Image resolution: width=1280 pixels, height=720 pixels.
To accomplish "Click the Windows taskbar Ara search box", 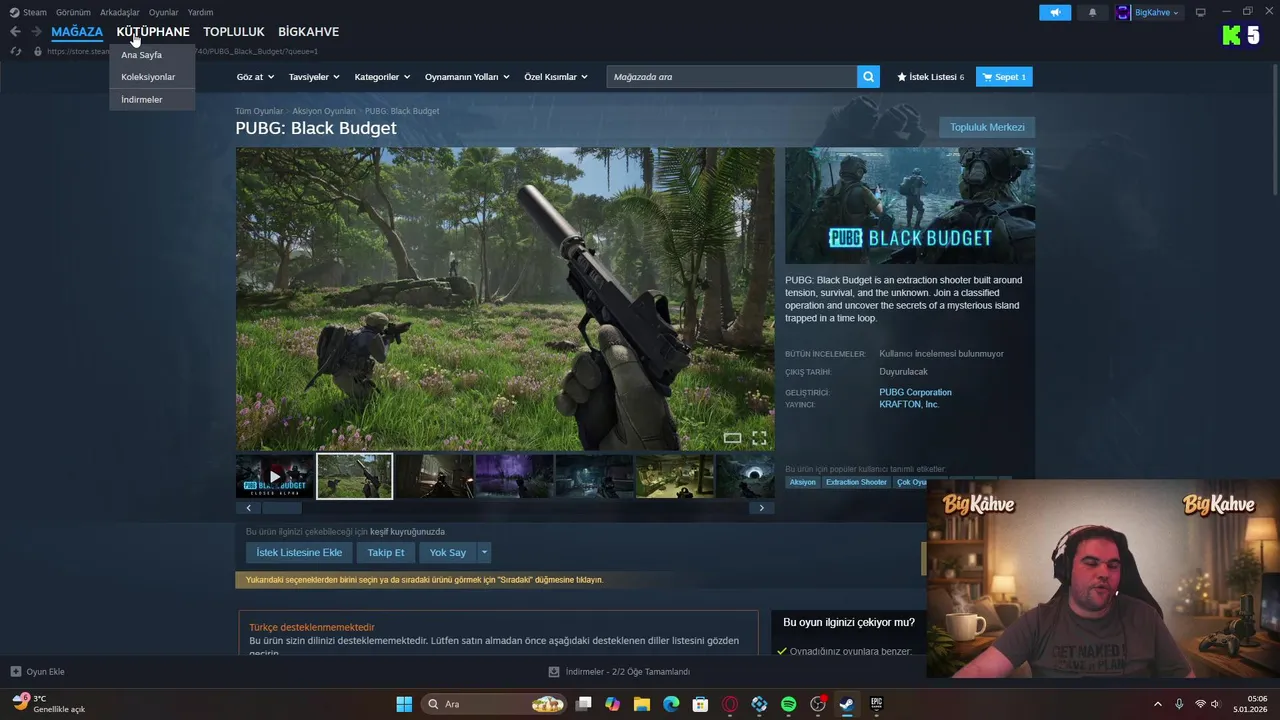I will [495, 704].
